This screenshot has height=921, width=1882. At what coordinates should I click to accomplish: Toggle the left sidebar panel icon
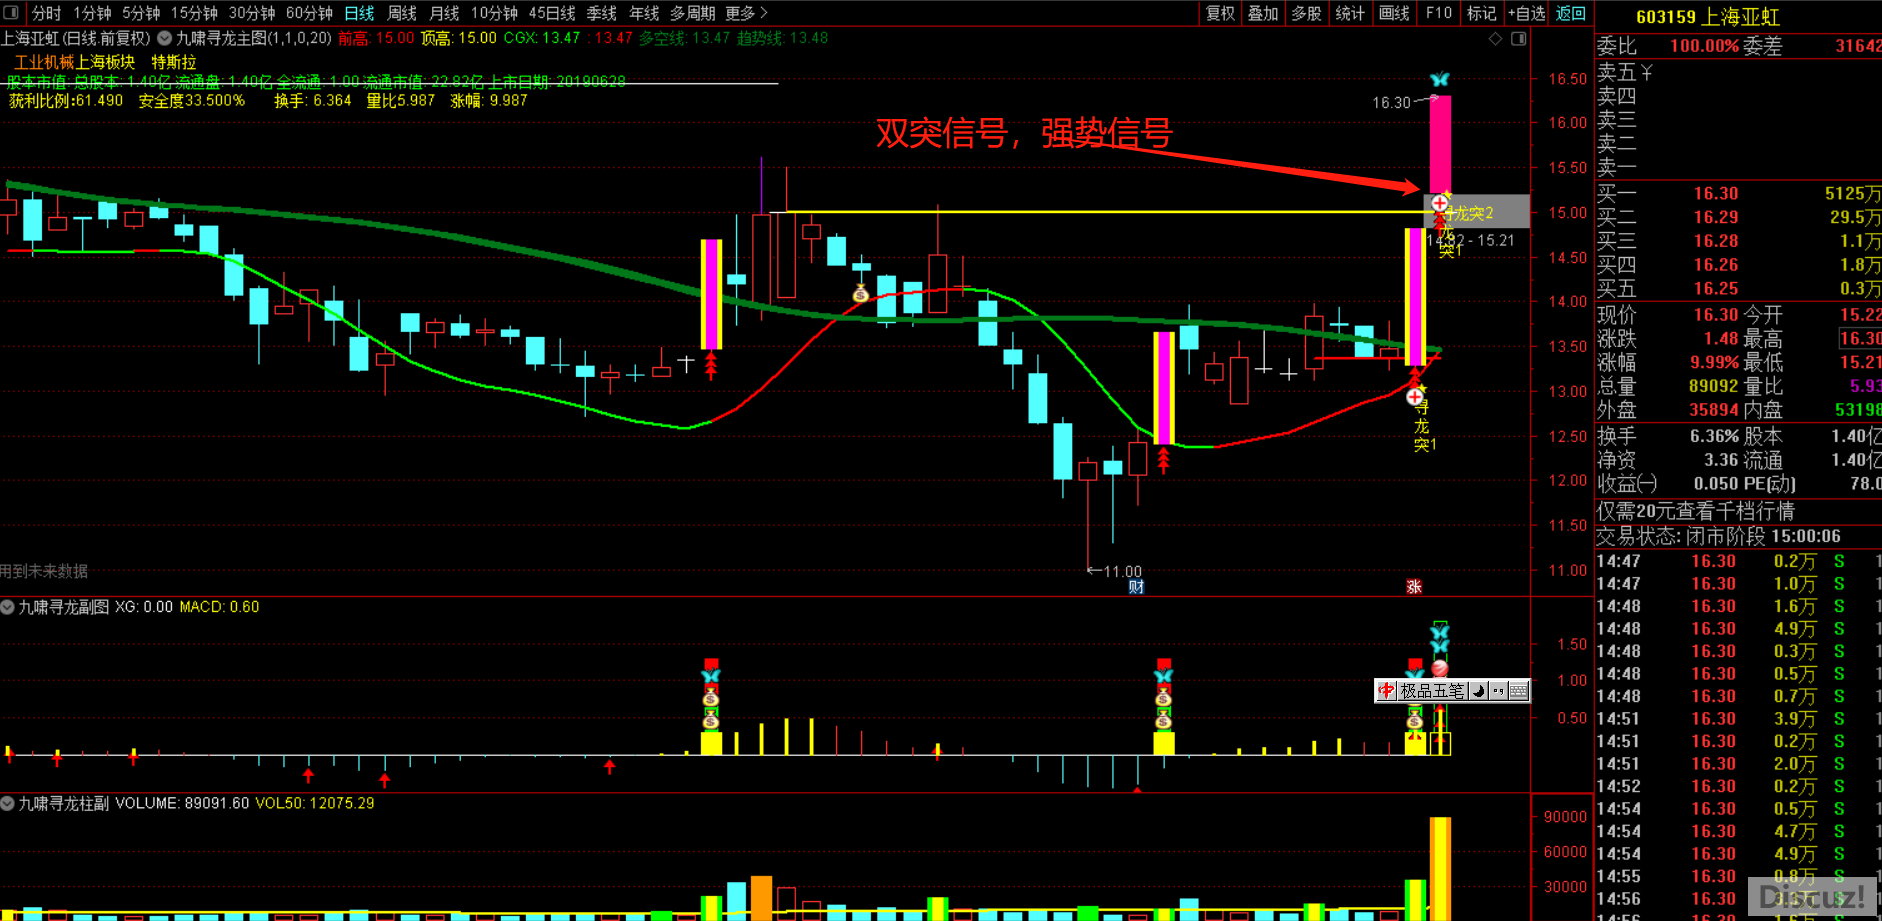tap(11, 13)
